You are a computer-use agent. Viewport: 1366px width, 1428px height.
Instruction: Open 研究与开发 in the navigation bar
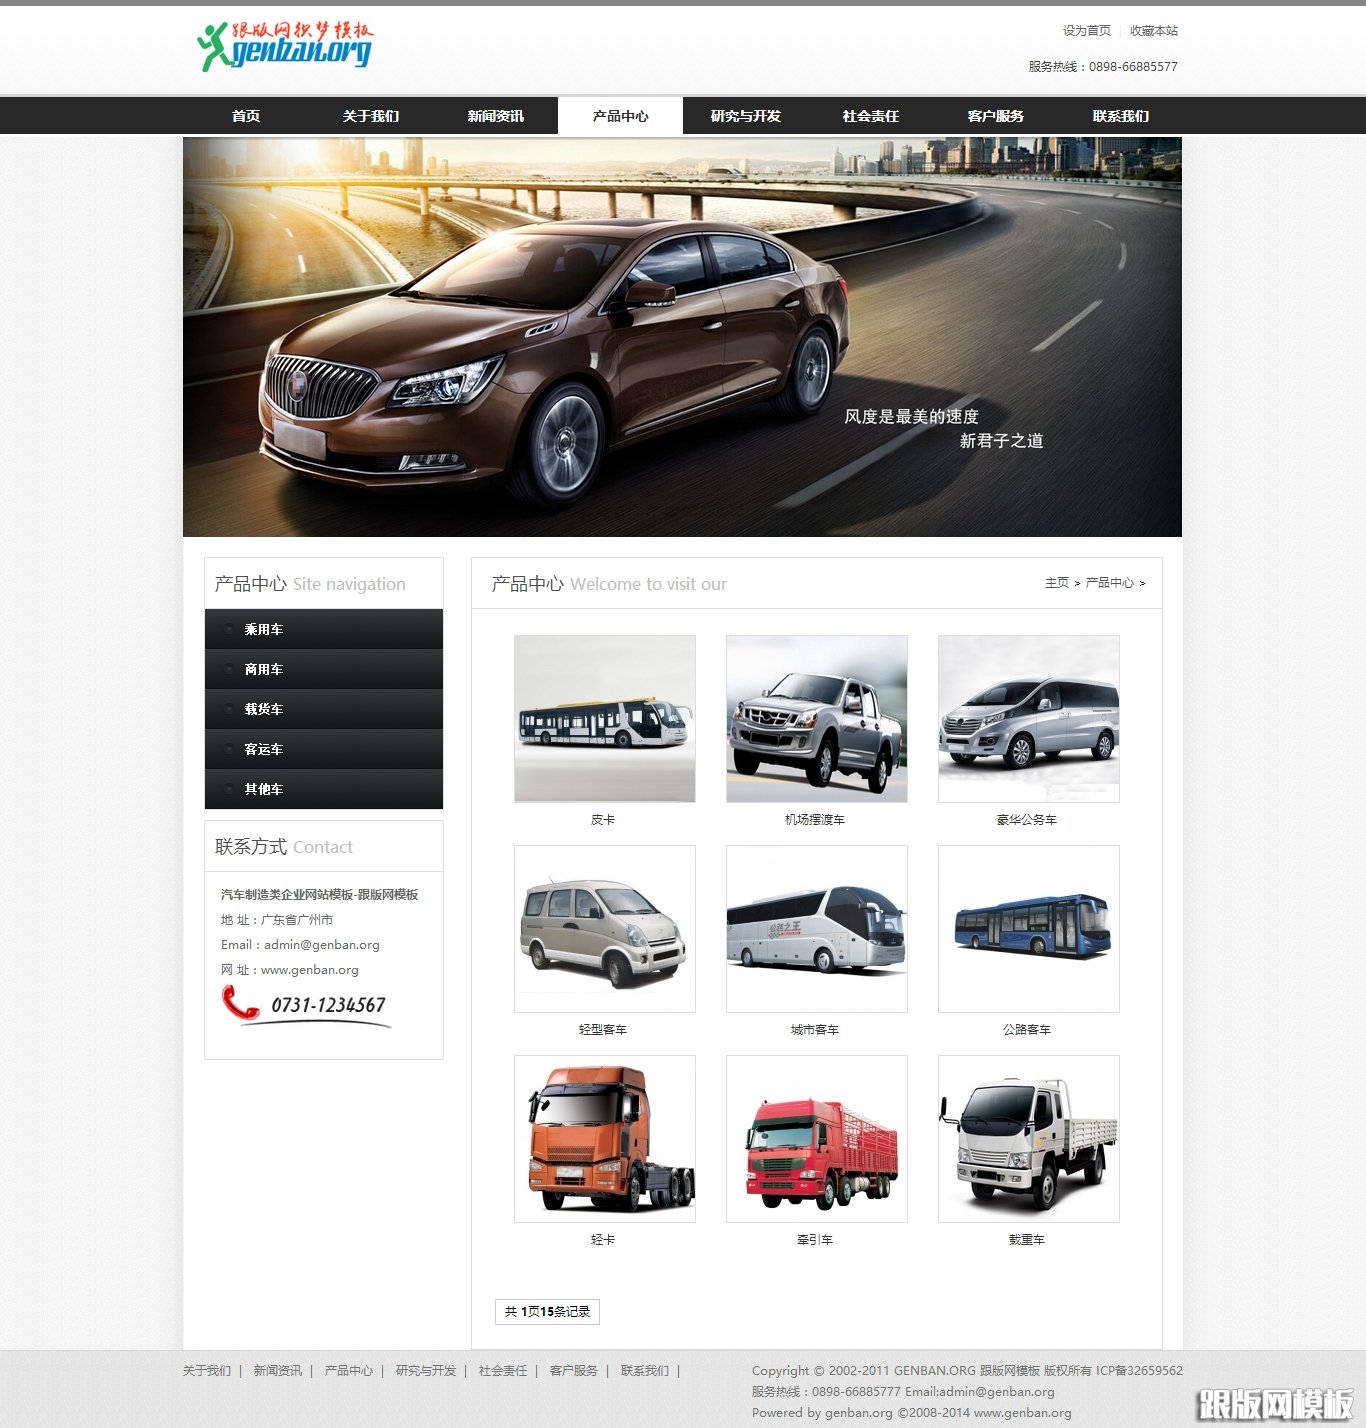click(746, 116)
